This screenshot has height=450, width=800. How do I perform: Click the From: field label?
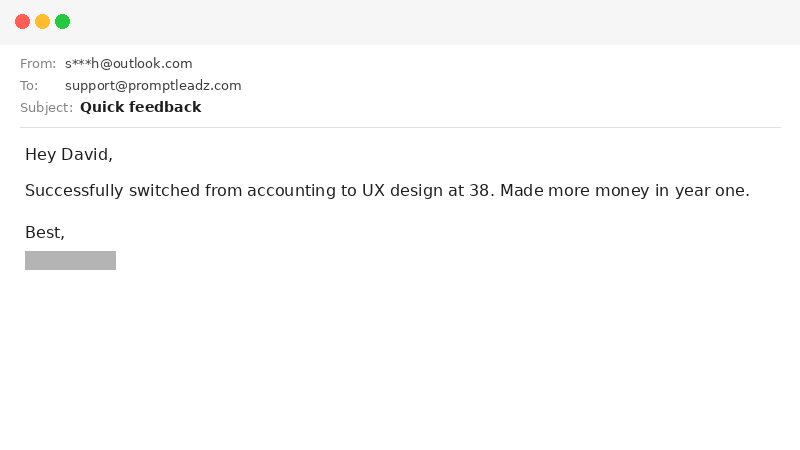tap(38, 64)
